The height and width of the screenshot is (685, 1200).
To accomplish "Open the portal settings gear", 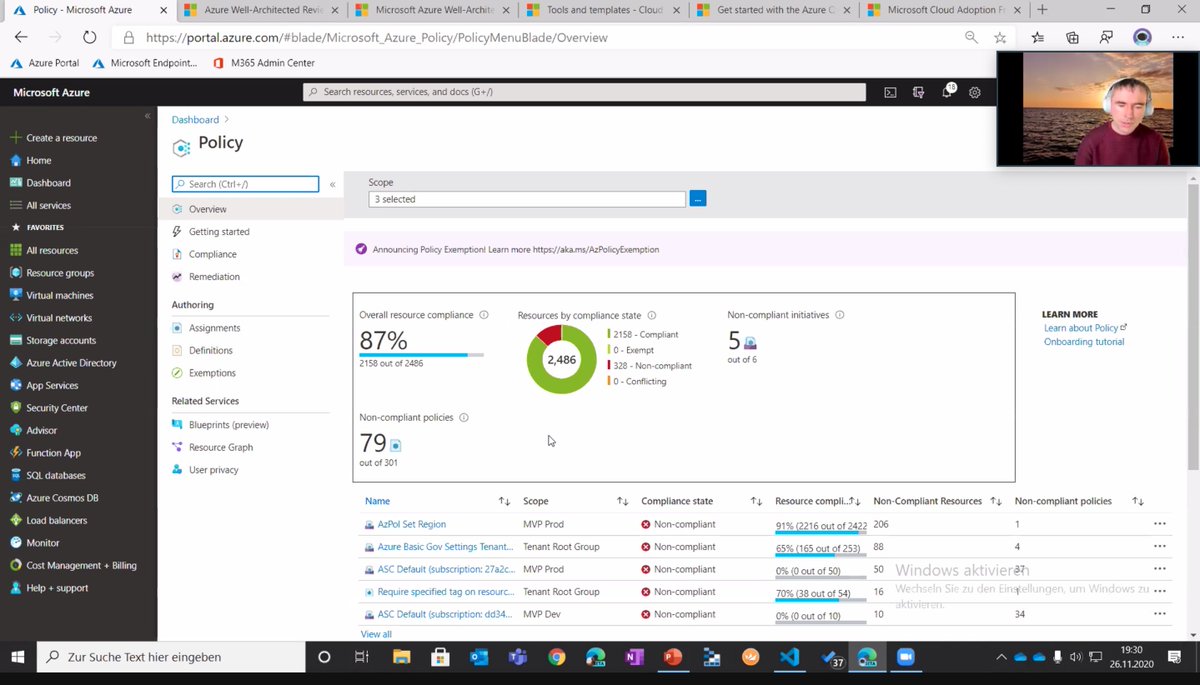I will point(975,92).
